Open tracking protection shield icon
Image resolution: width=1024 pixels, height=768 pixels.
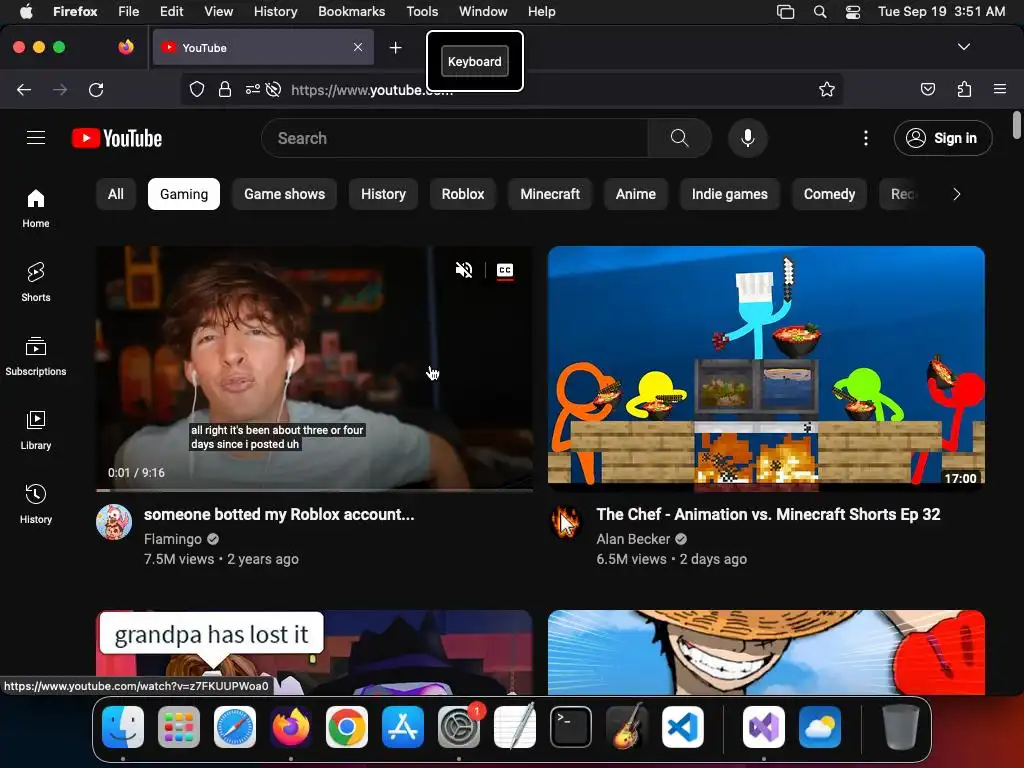[197, 89]
